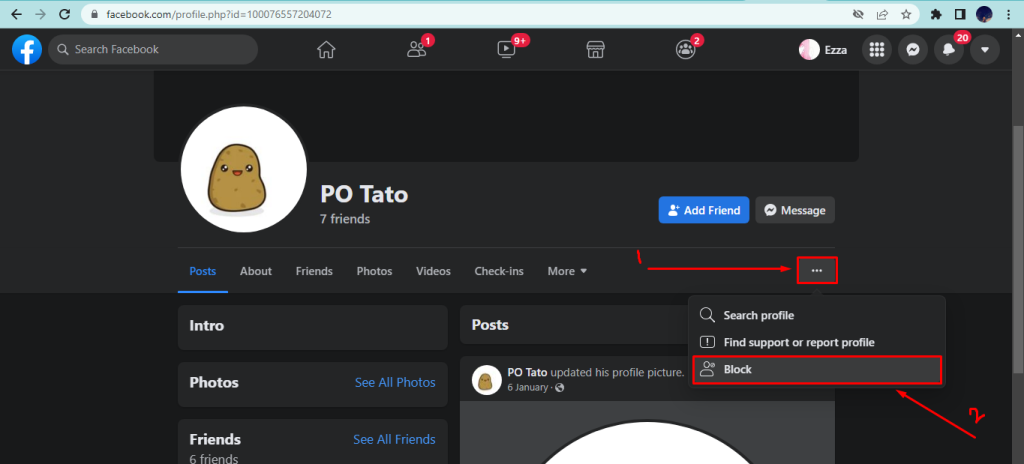
Task: Expand the account dropdown arrow
Action: (985, 50)
